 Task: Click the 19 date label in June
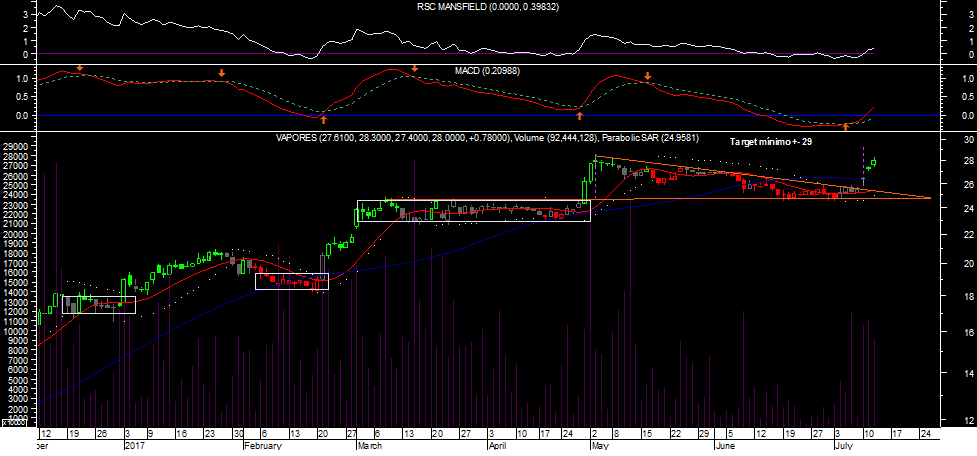[x=789, y=434]
